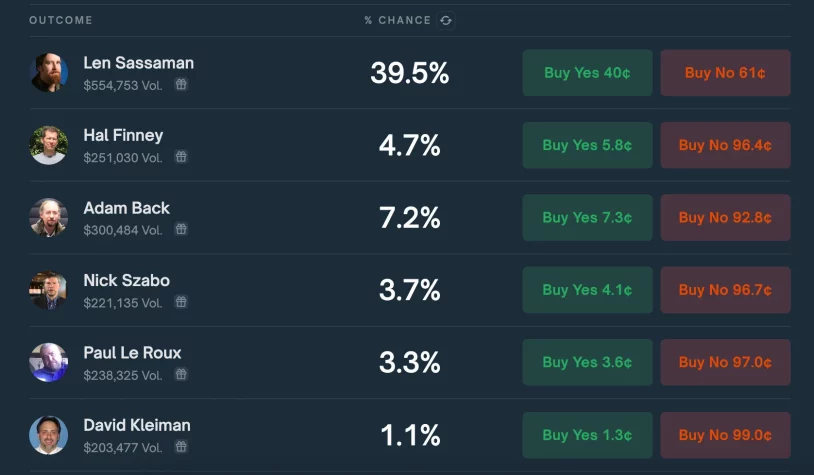Screen dimensions: 814x475
Task: Click Buy Yes 40¢ for Len Sassaman
Action: pyautogui.click(x=587, y=73)
